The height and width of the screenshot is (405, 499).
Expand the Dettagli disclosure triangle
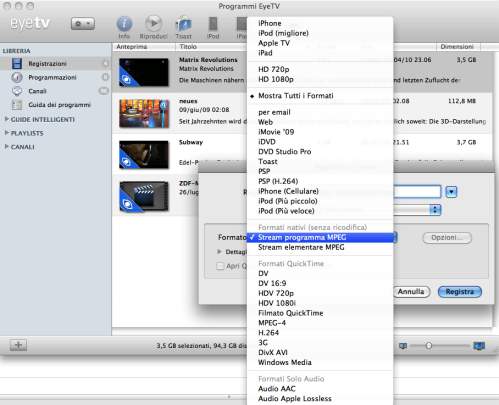pyautogui.click(x=219, y=252)
